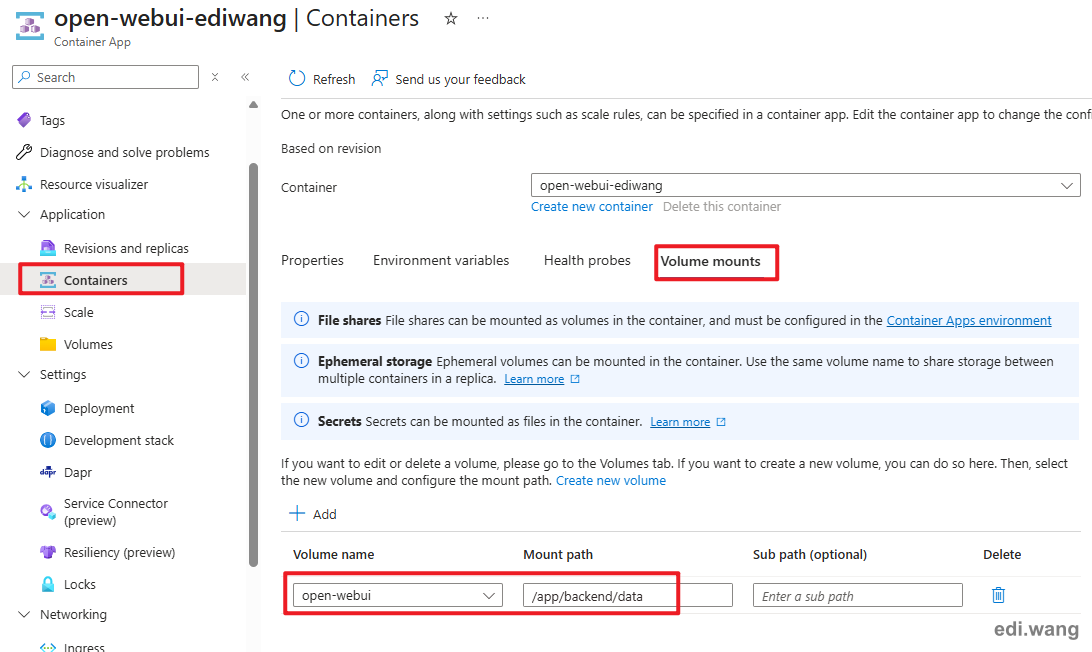Open Diagnose and solve problems

click(125, 153)
